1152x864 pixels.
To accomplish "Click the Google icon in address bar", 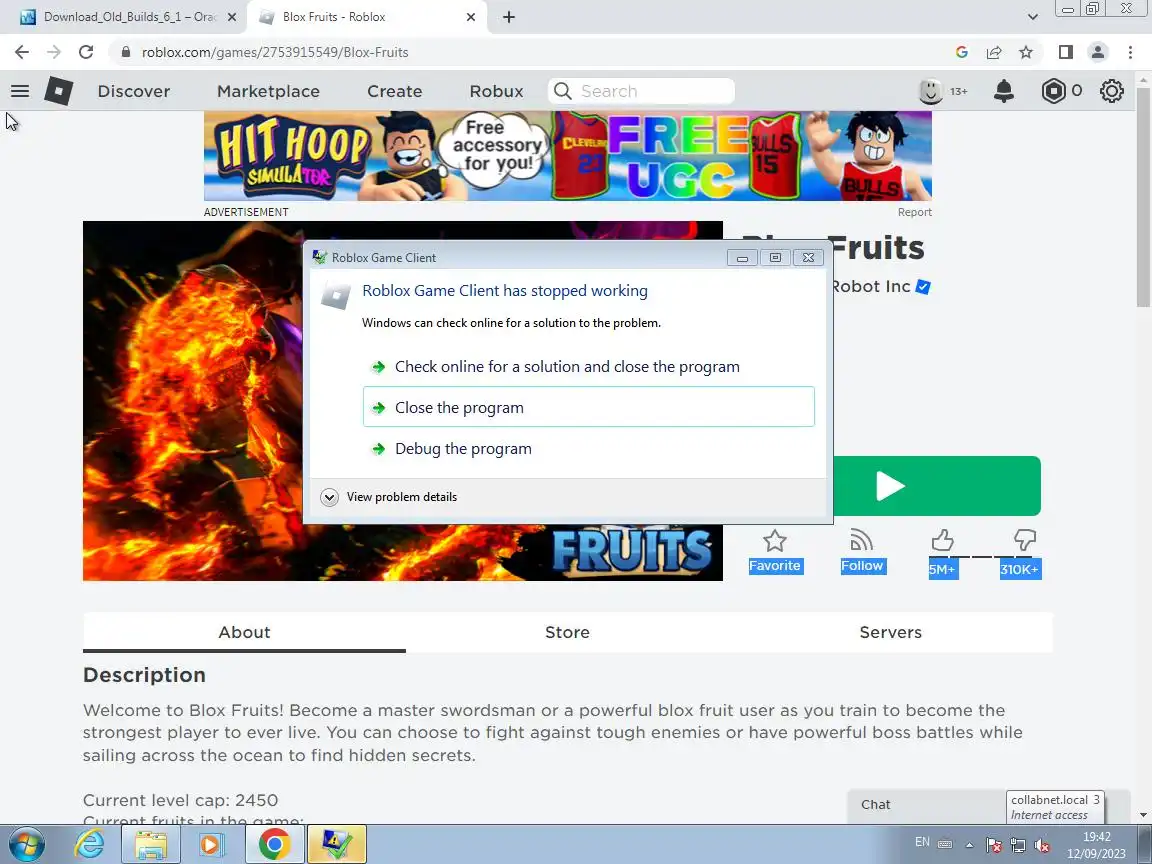I will click(x=962, y=52).
